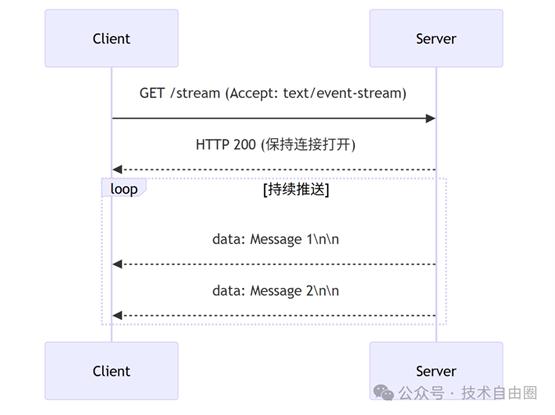Click the loop label tag

click(124, 188)
